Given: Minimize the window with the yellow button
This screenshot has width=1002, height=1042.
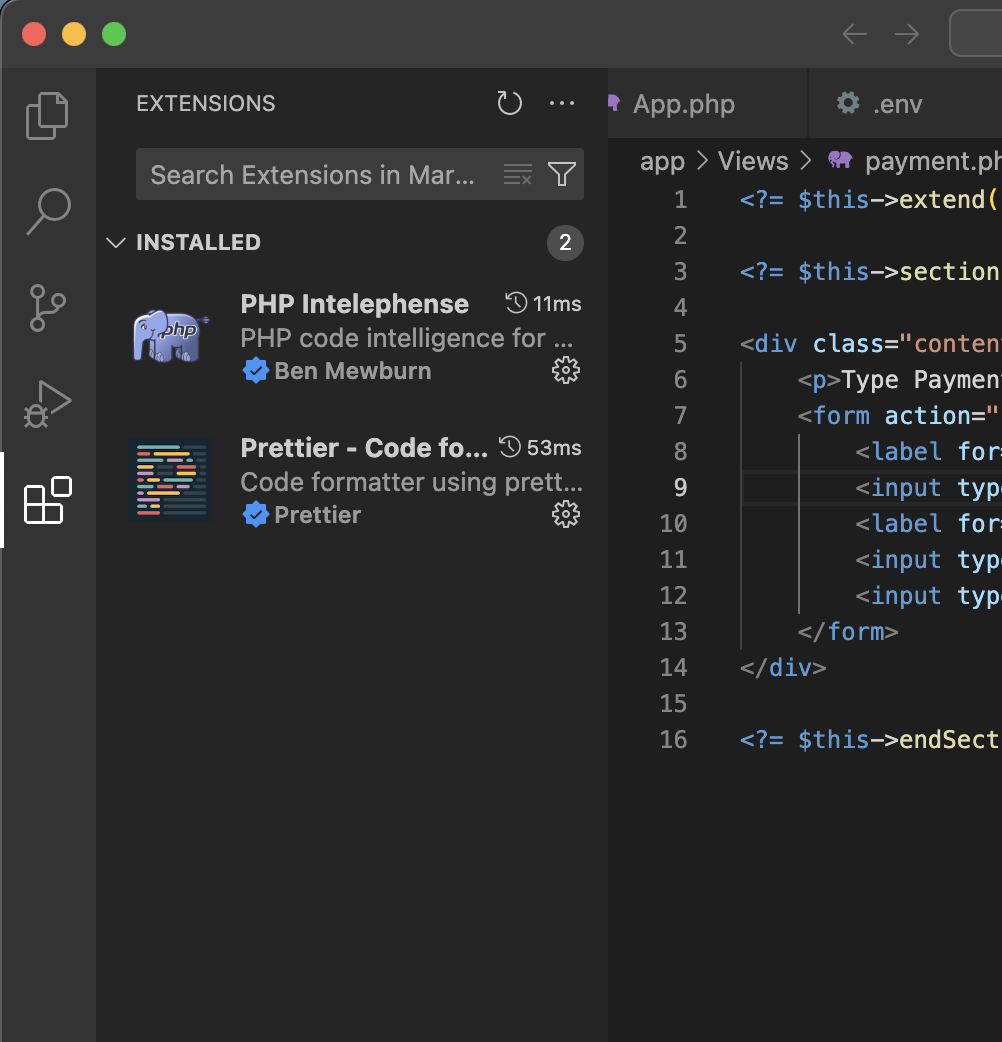Looking at the screenshot, I should [x=74, y=34].
